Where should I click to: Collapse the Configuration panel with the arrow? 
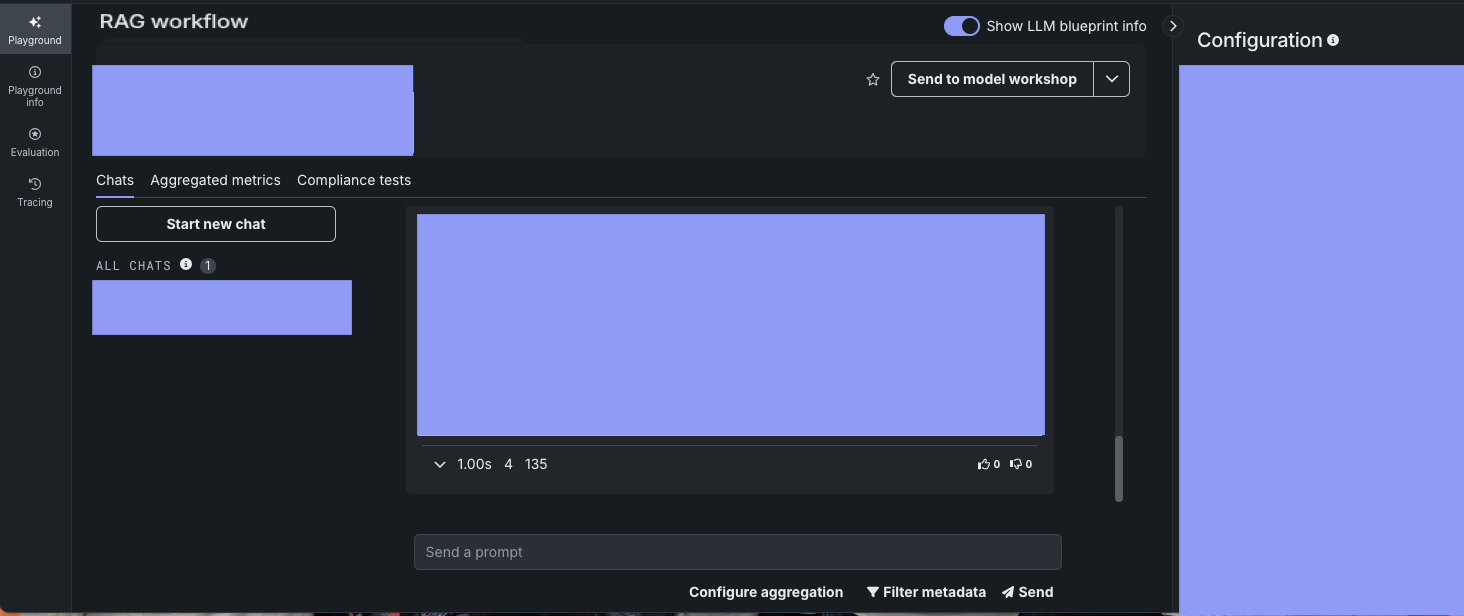(1173, 26)
